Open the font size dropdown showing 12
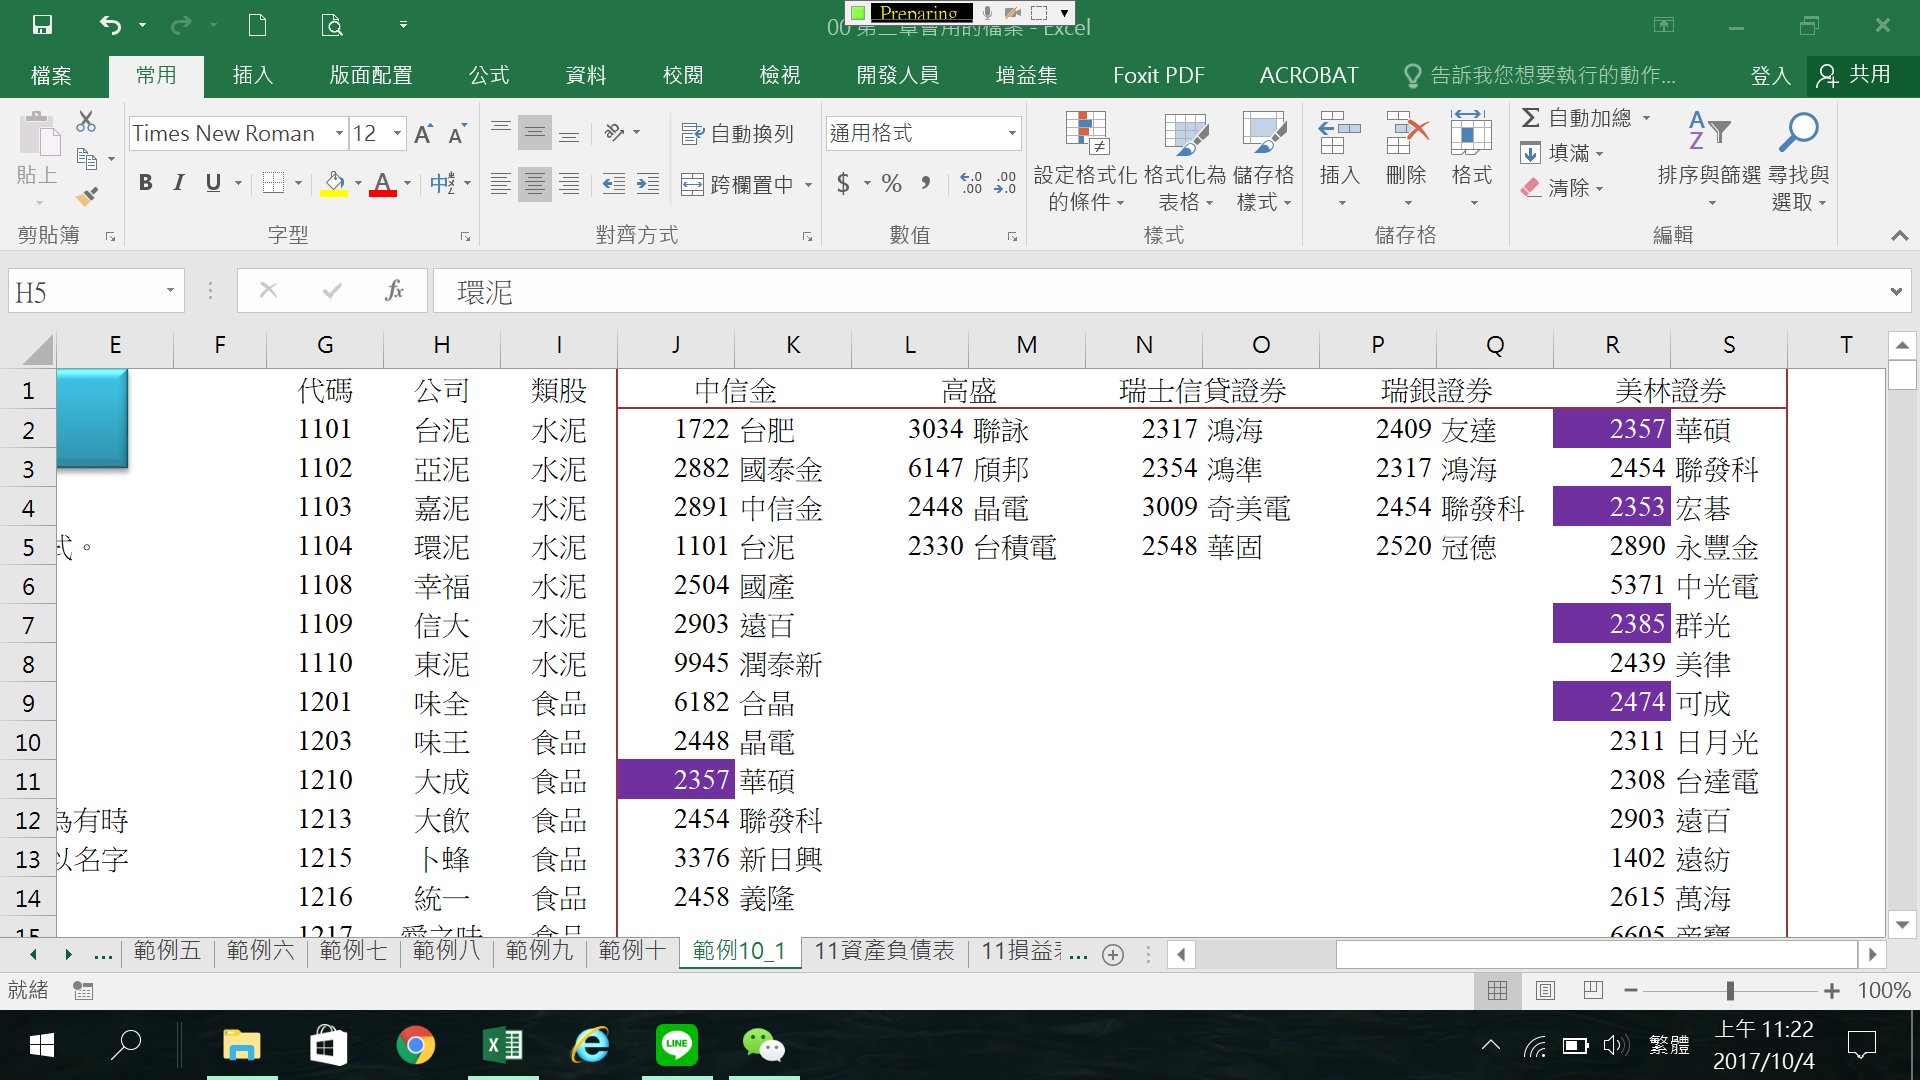Screen dimensions: 1920x1080 pyautogui.click(x=397, y=134)
